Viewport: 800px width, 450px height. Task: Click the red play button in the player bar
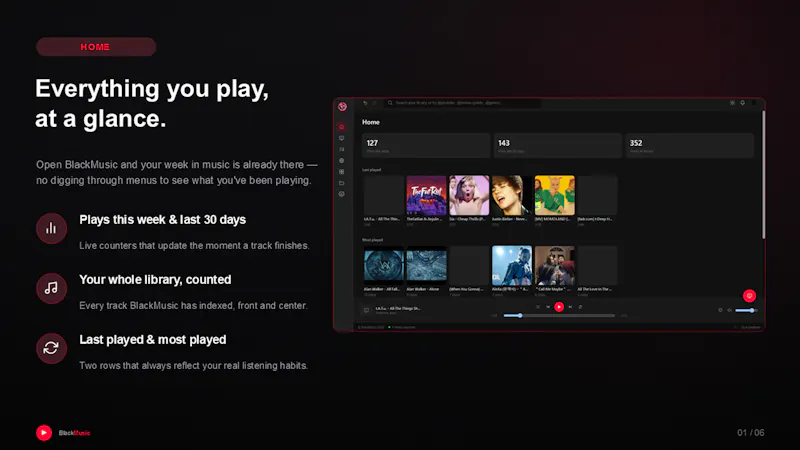[x=559, y=307]
